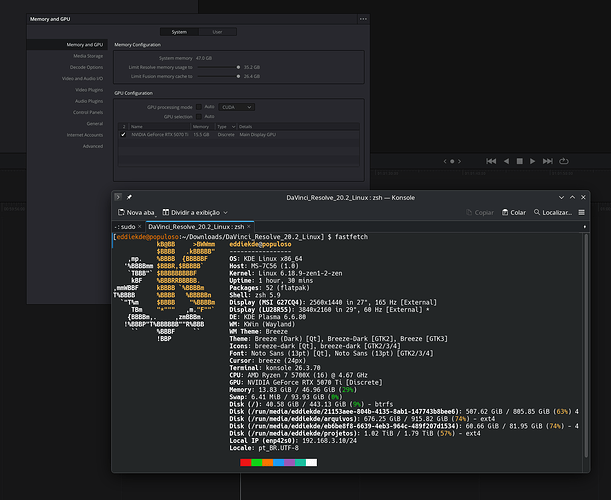Open the Resolve preferences three-dot menu
Viewport: 611px width, 500px height.
(363, 19)
